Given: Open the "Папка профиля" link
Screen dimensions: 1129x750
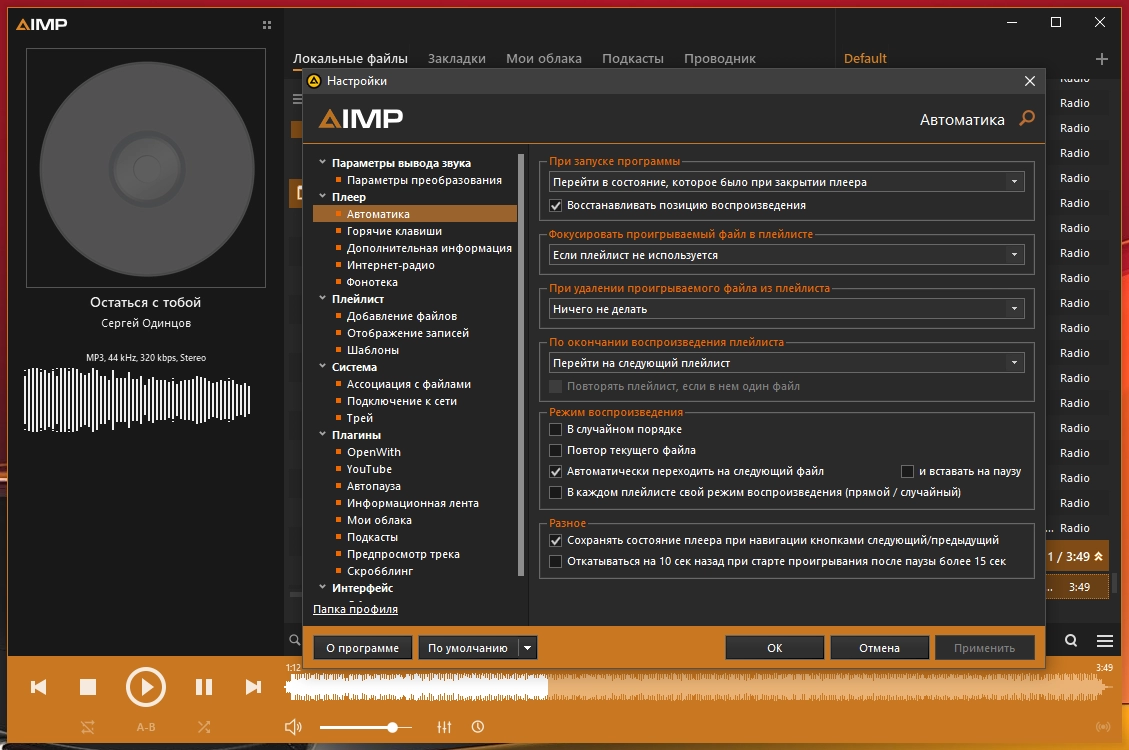Looking at the screenshot, I should tap(356, 609).
